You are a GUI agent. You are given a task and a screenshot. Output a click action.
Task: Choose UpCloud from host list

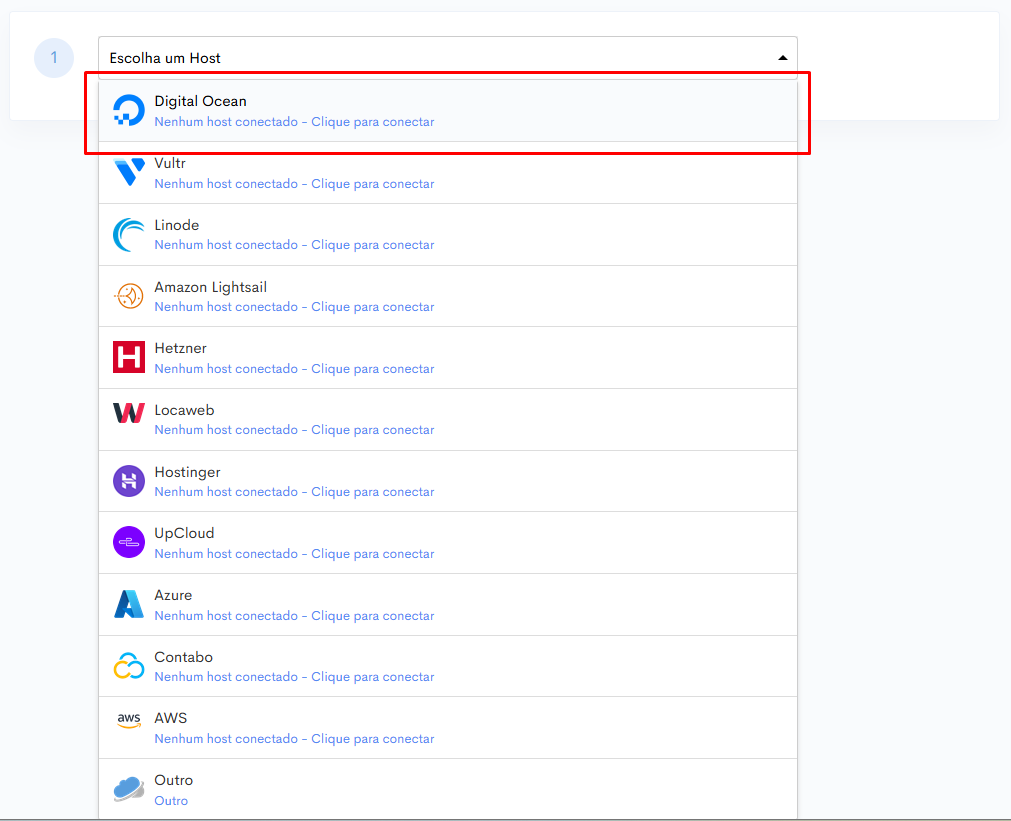(447, 543)
